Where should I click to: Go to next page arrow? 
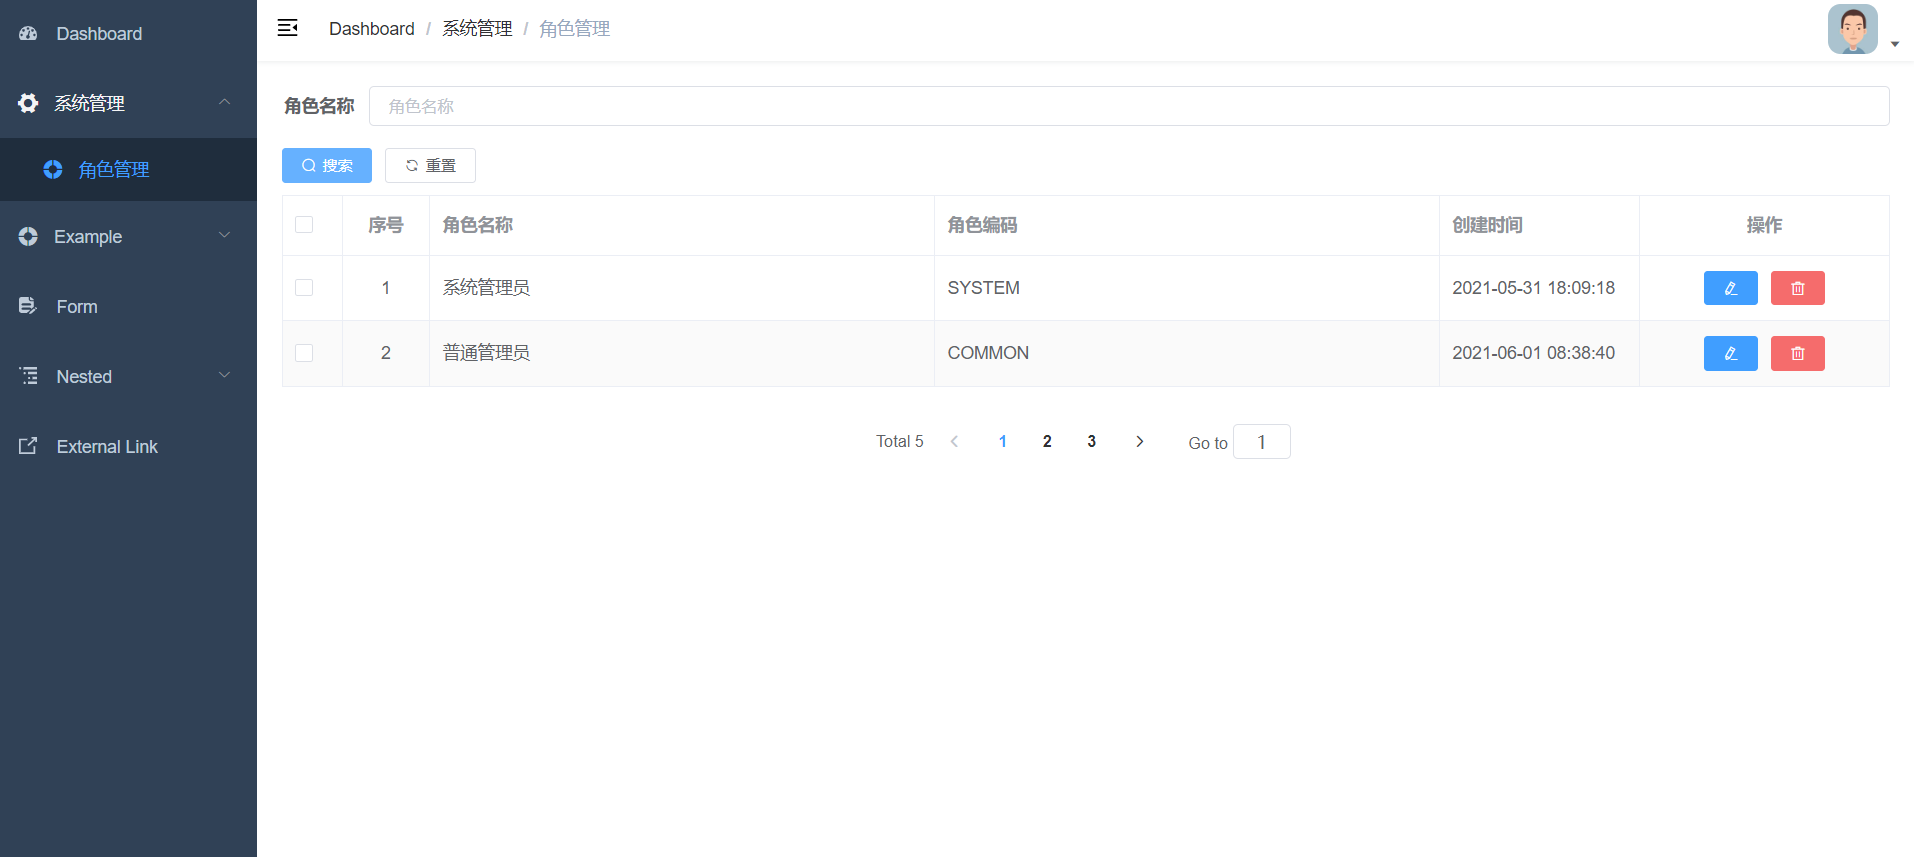(1139, 441)
